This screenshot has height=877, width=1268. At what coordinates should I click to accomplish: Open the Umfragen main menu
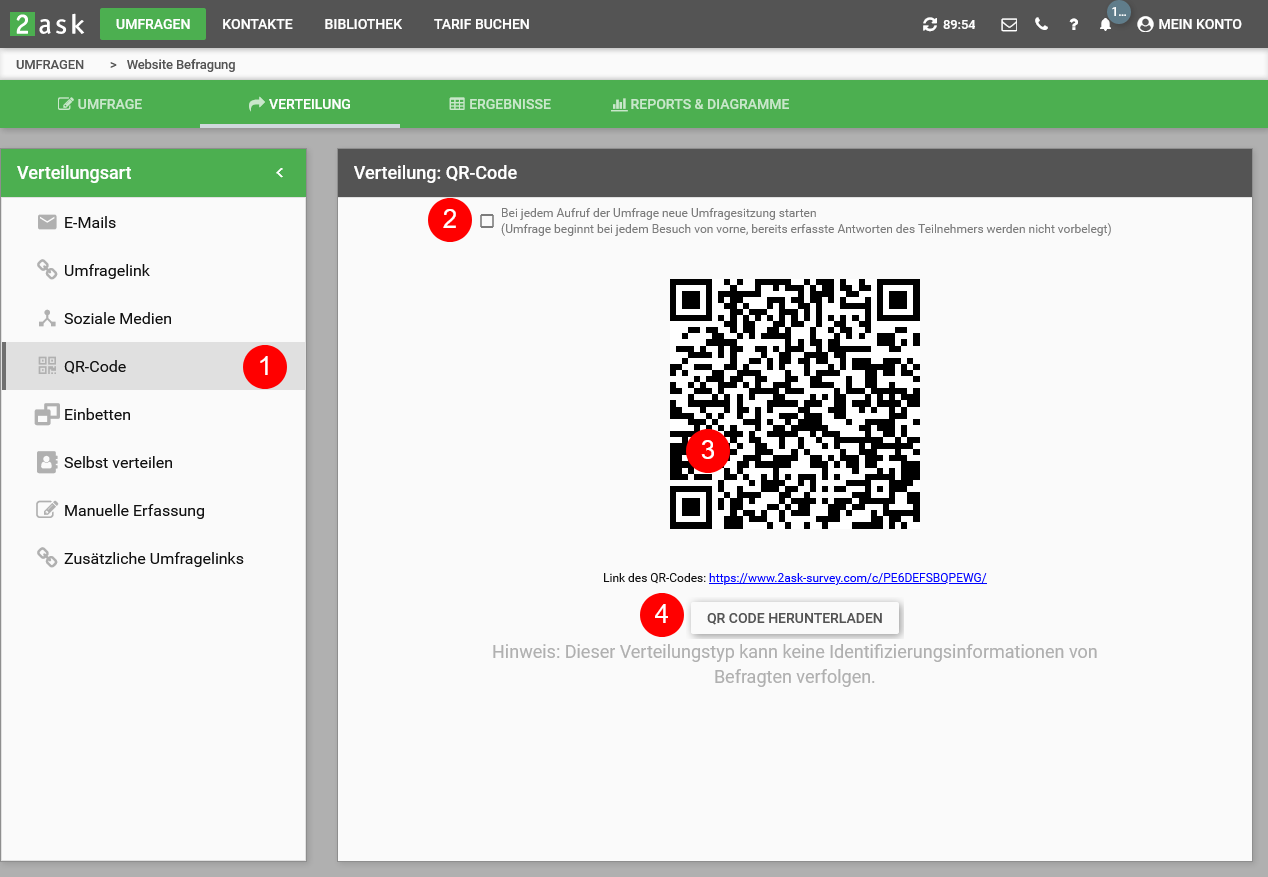pyautogui.click(x=153, y=24)
